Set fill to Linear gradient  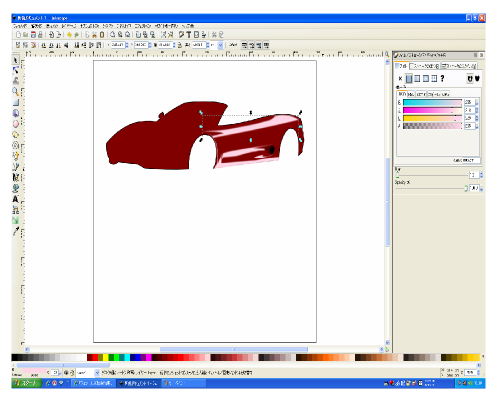click(417, 79)
